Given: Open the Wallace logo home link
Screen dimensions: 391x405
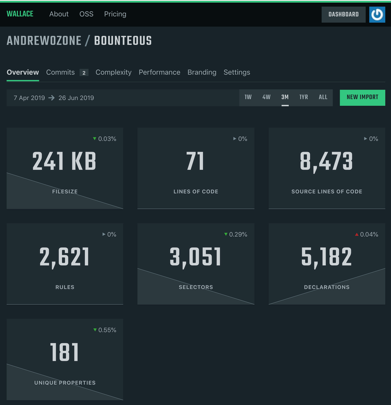Looking at the screenshot, I should click(20, 14).
